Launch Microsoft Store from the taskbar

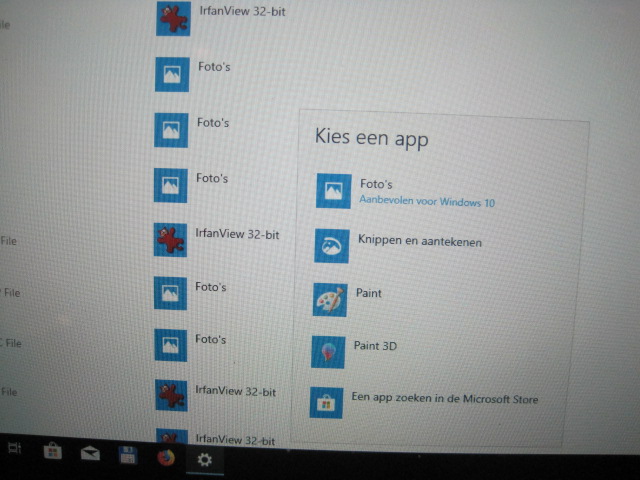(x=53, y=451)
